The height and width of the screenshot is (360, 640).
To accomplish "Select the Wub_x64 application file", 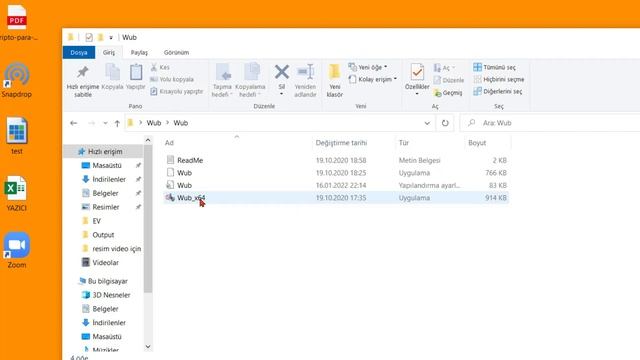I will (x=191, y=198).
